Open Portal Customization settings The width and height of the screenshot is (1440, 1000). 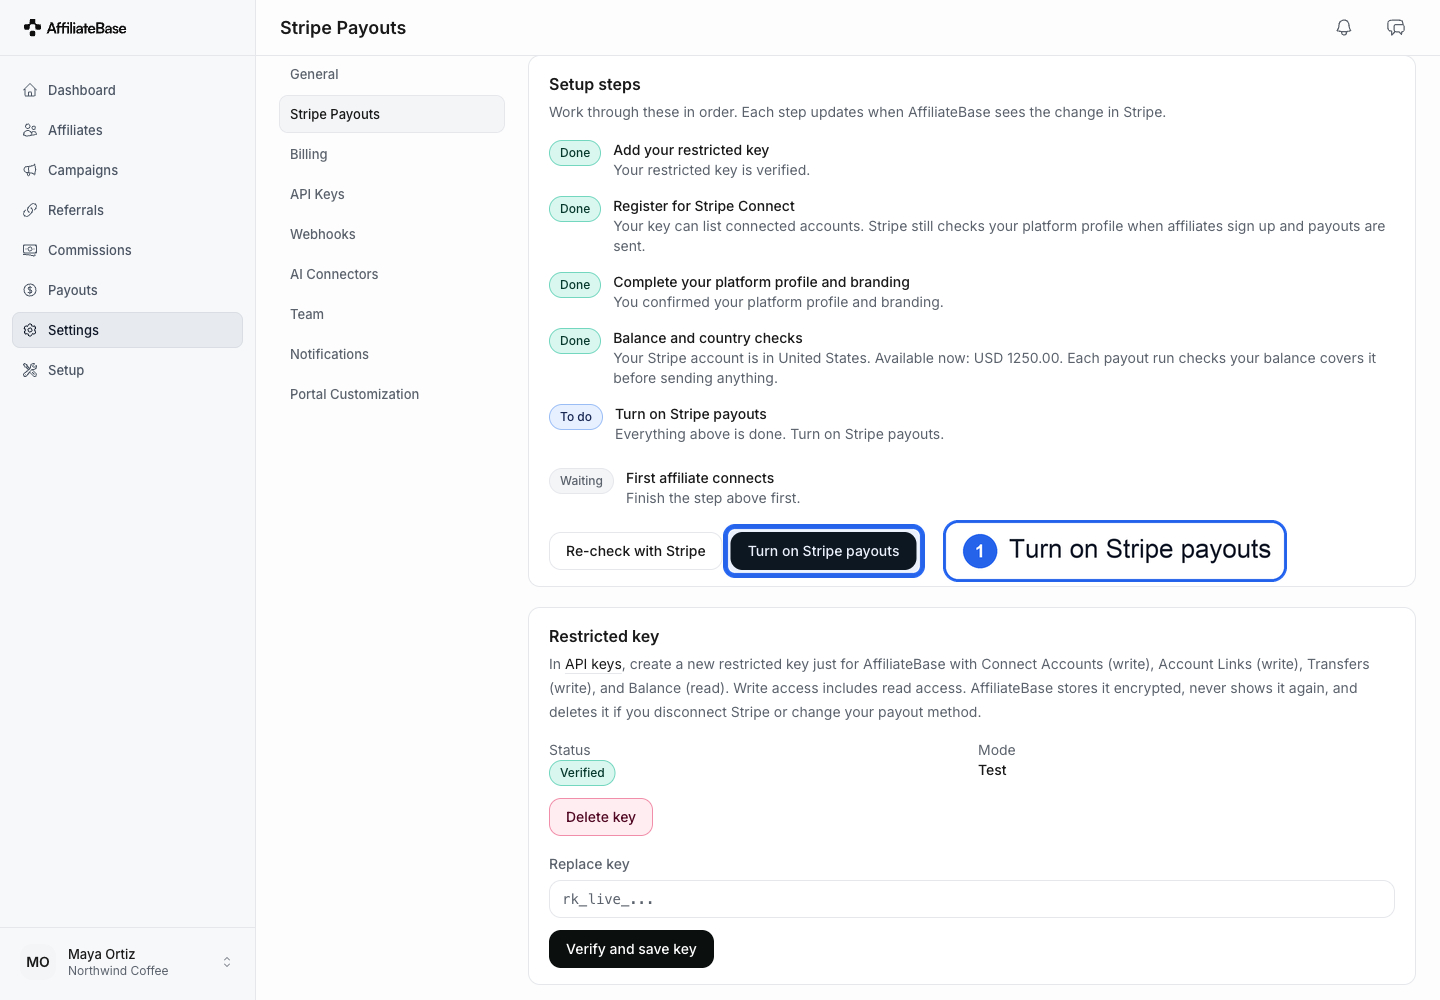tap(392, 394)
